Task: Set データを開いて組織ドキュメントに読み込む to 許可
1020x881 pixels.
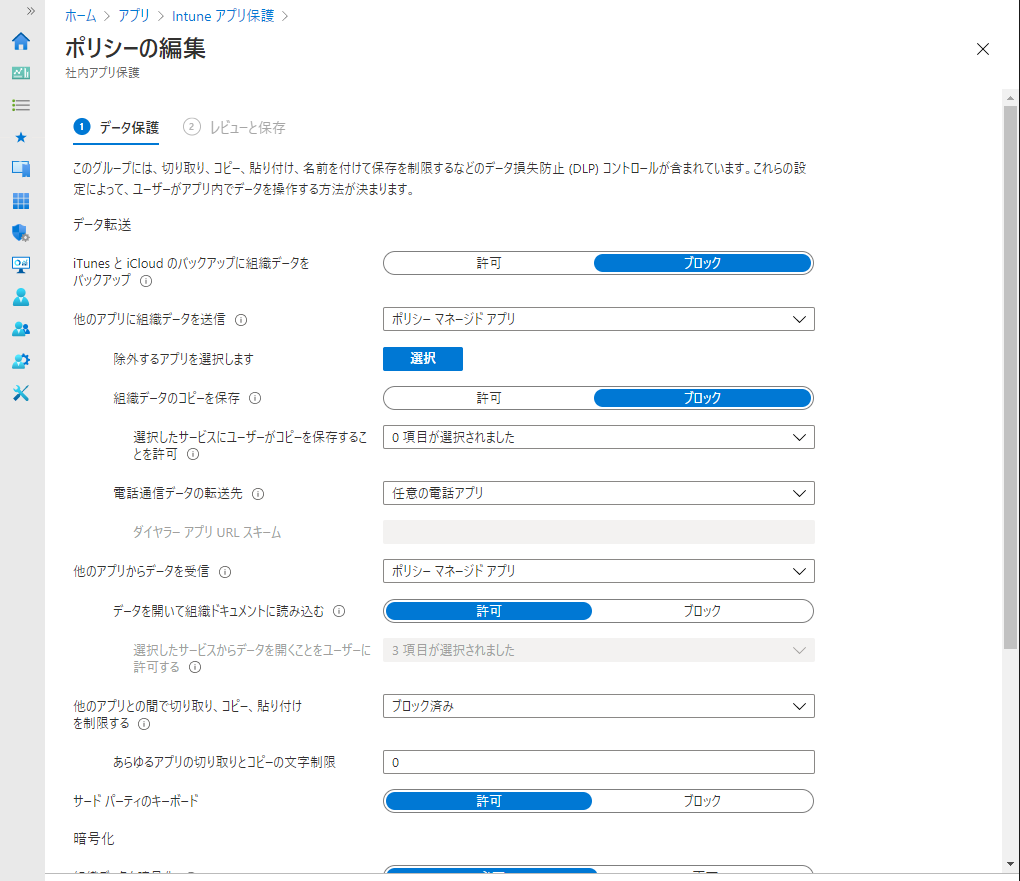Action: tap(489, 611)
